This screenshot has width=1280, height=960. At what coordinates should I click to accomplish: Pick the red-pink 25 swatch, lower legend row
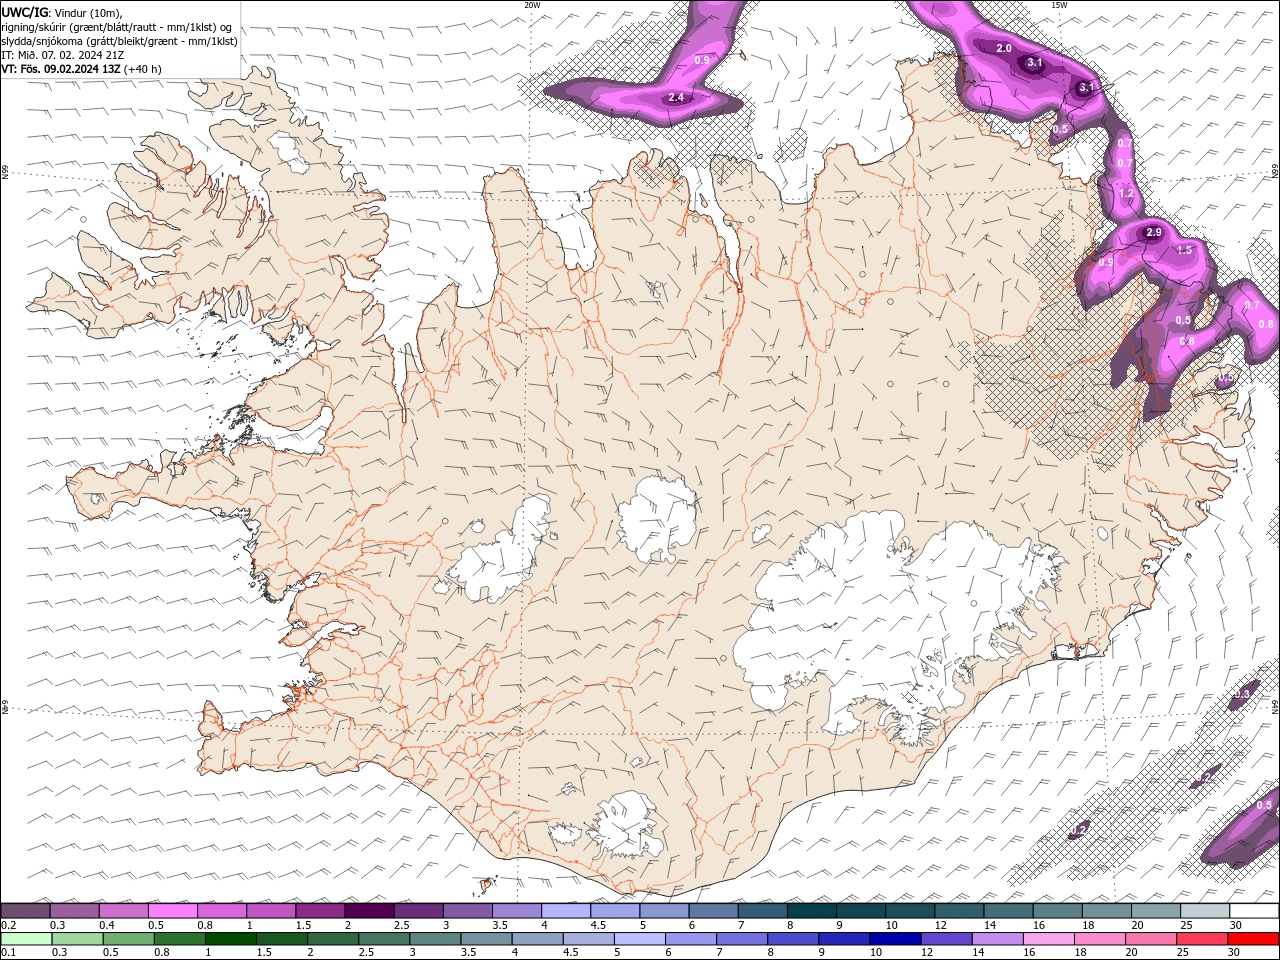click(1201, 939)
